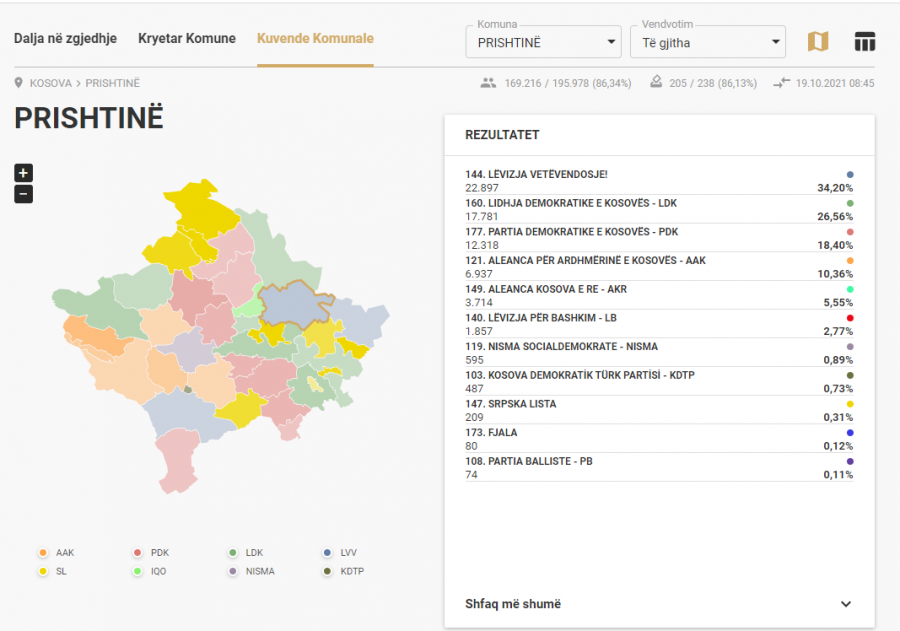This screenshot has height=631, width=900.
Task: Expand Shfaq më shumë section
Action: tap(660, 604)
